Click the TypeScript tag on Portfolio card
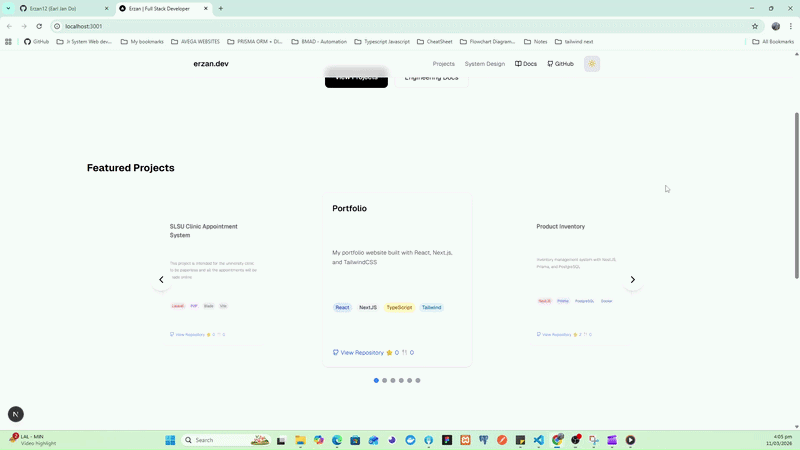 click(x=399, y=308)
